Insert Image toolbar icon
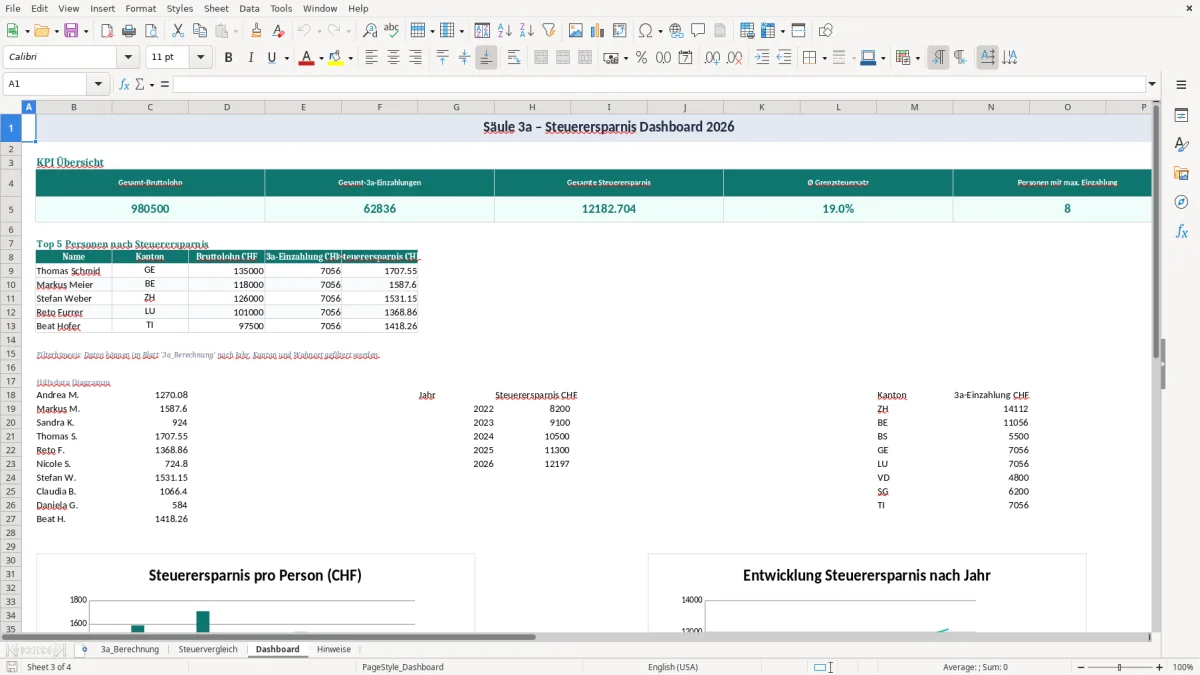Screen dimensions: 1200x675 point(576,31)
